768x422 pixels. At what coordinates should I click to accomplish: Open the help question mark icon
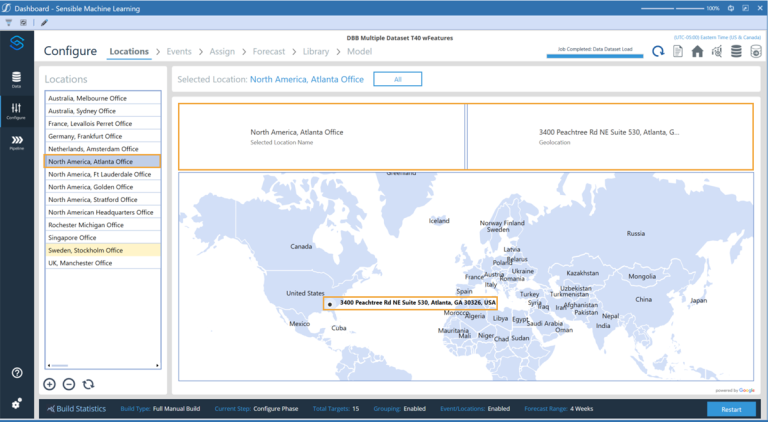(17, 373)
